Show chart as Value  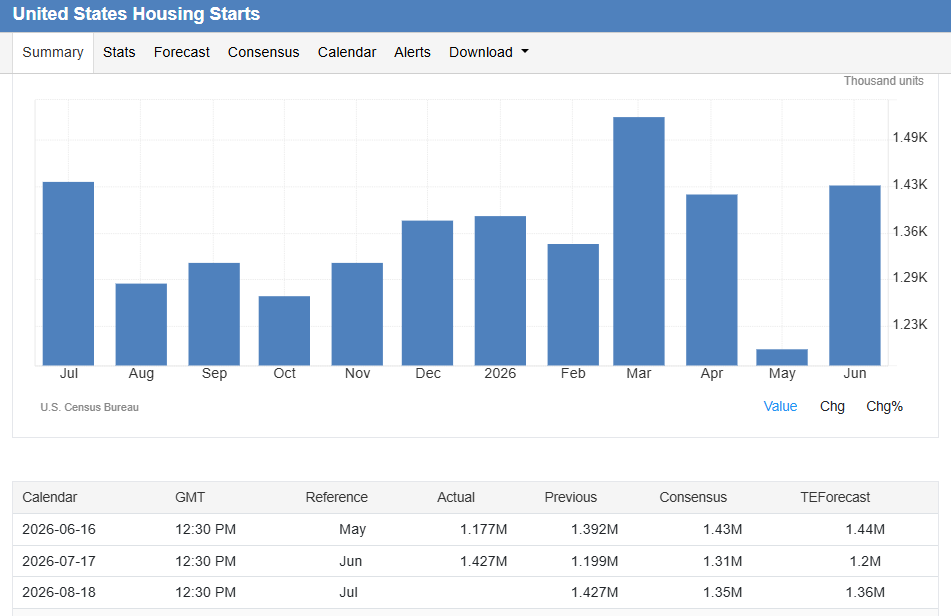[780, 406]
